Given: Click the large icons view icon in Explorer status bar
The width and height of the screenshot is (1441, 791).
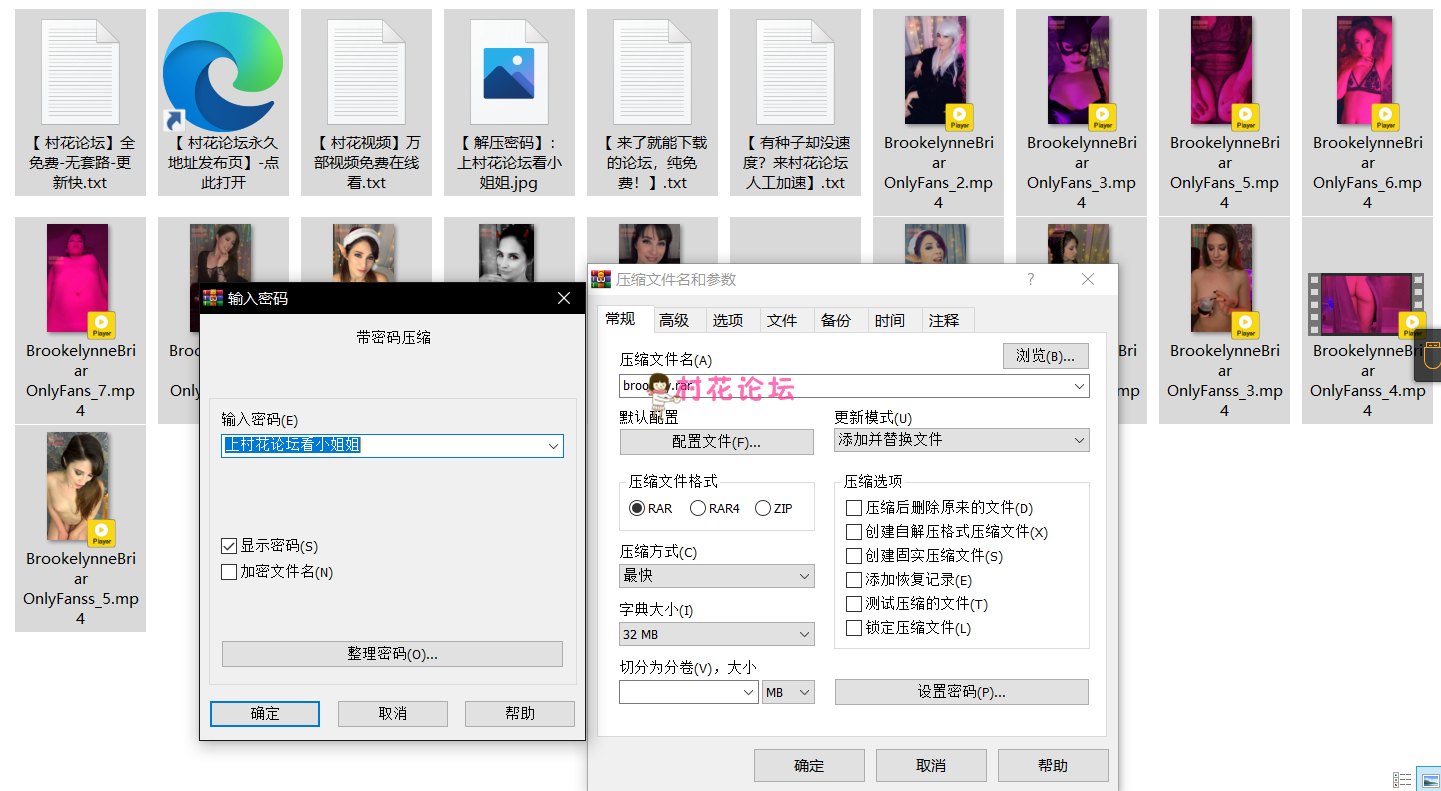Looking at the screenshot, I should click(1427, 779).
